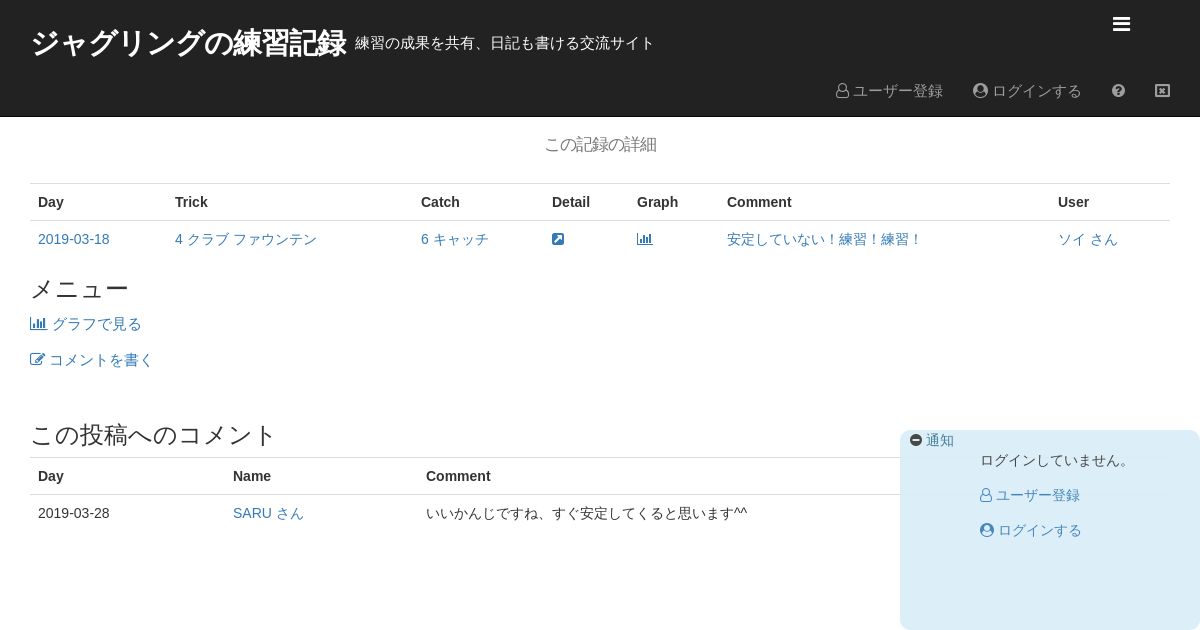
Task: Open the hamburger menu in header
Action: [x=1121, y=25]
